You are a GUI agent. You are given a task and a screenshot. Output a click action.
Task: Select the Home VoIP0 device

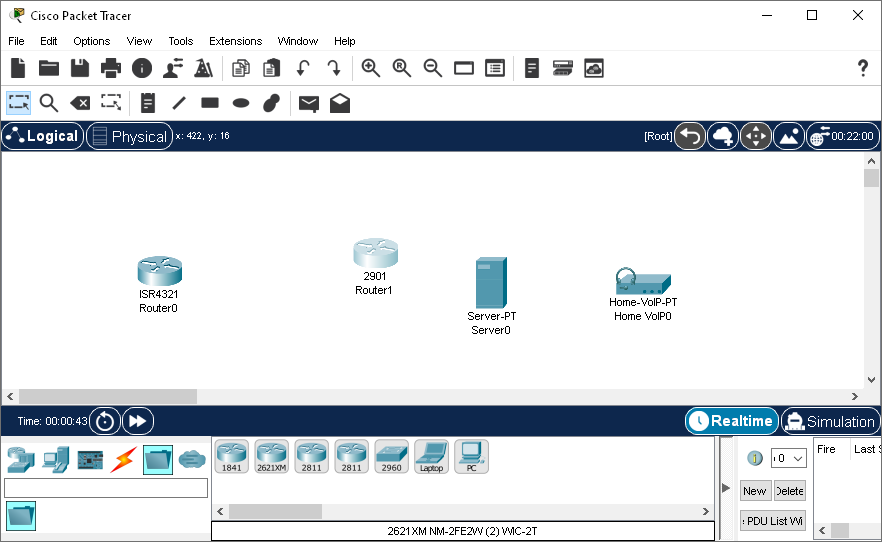[643, 282]
